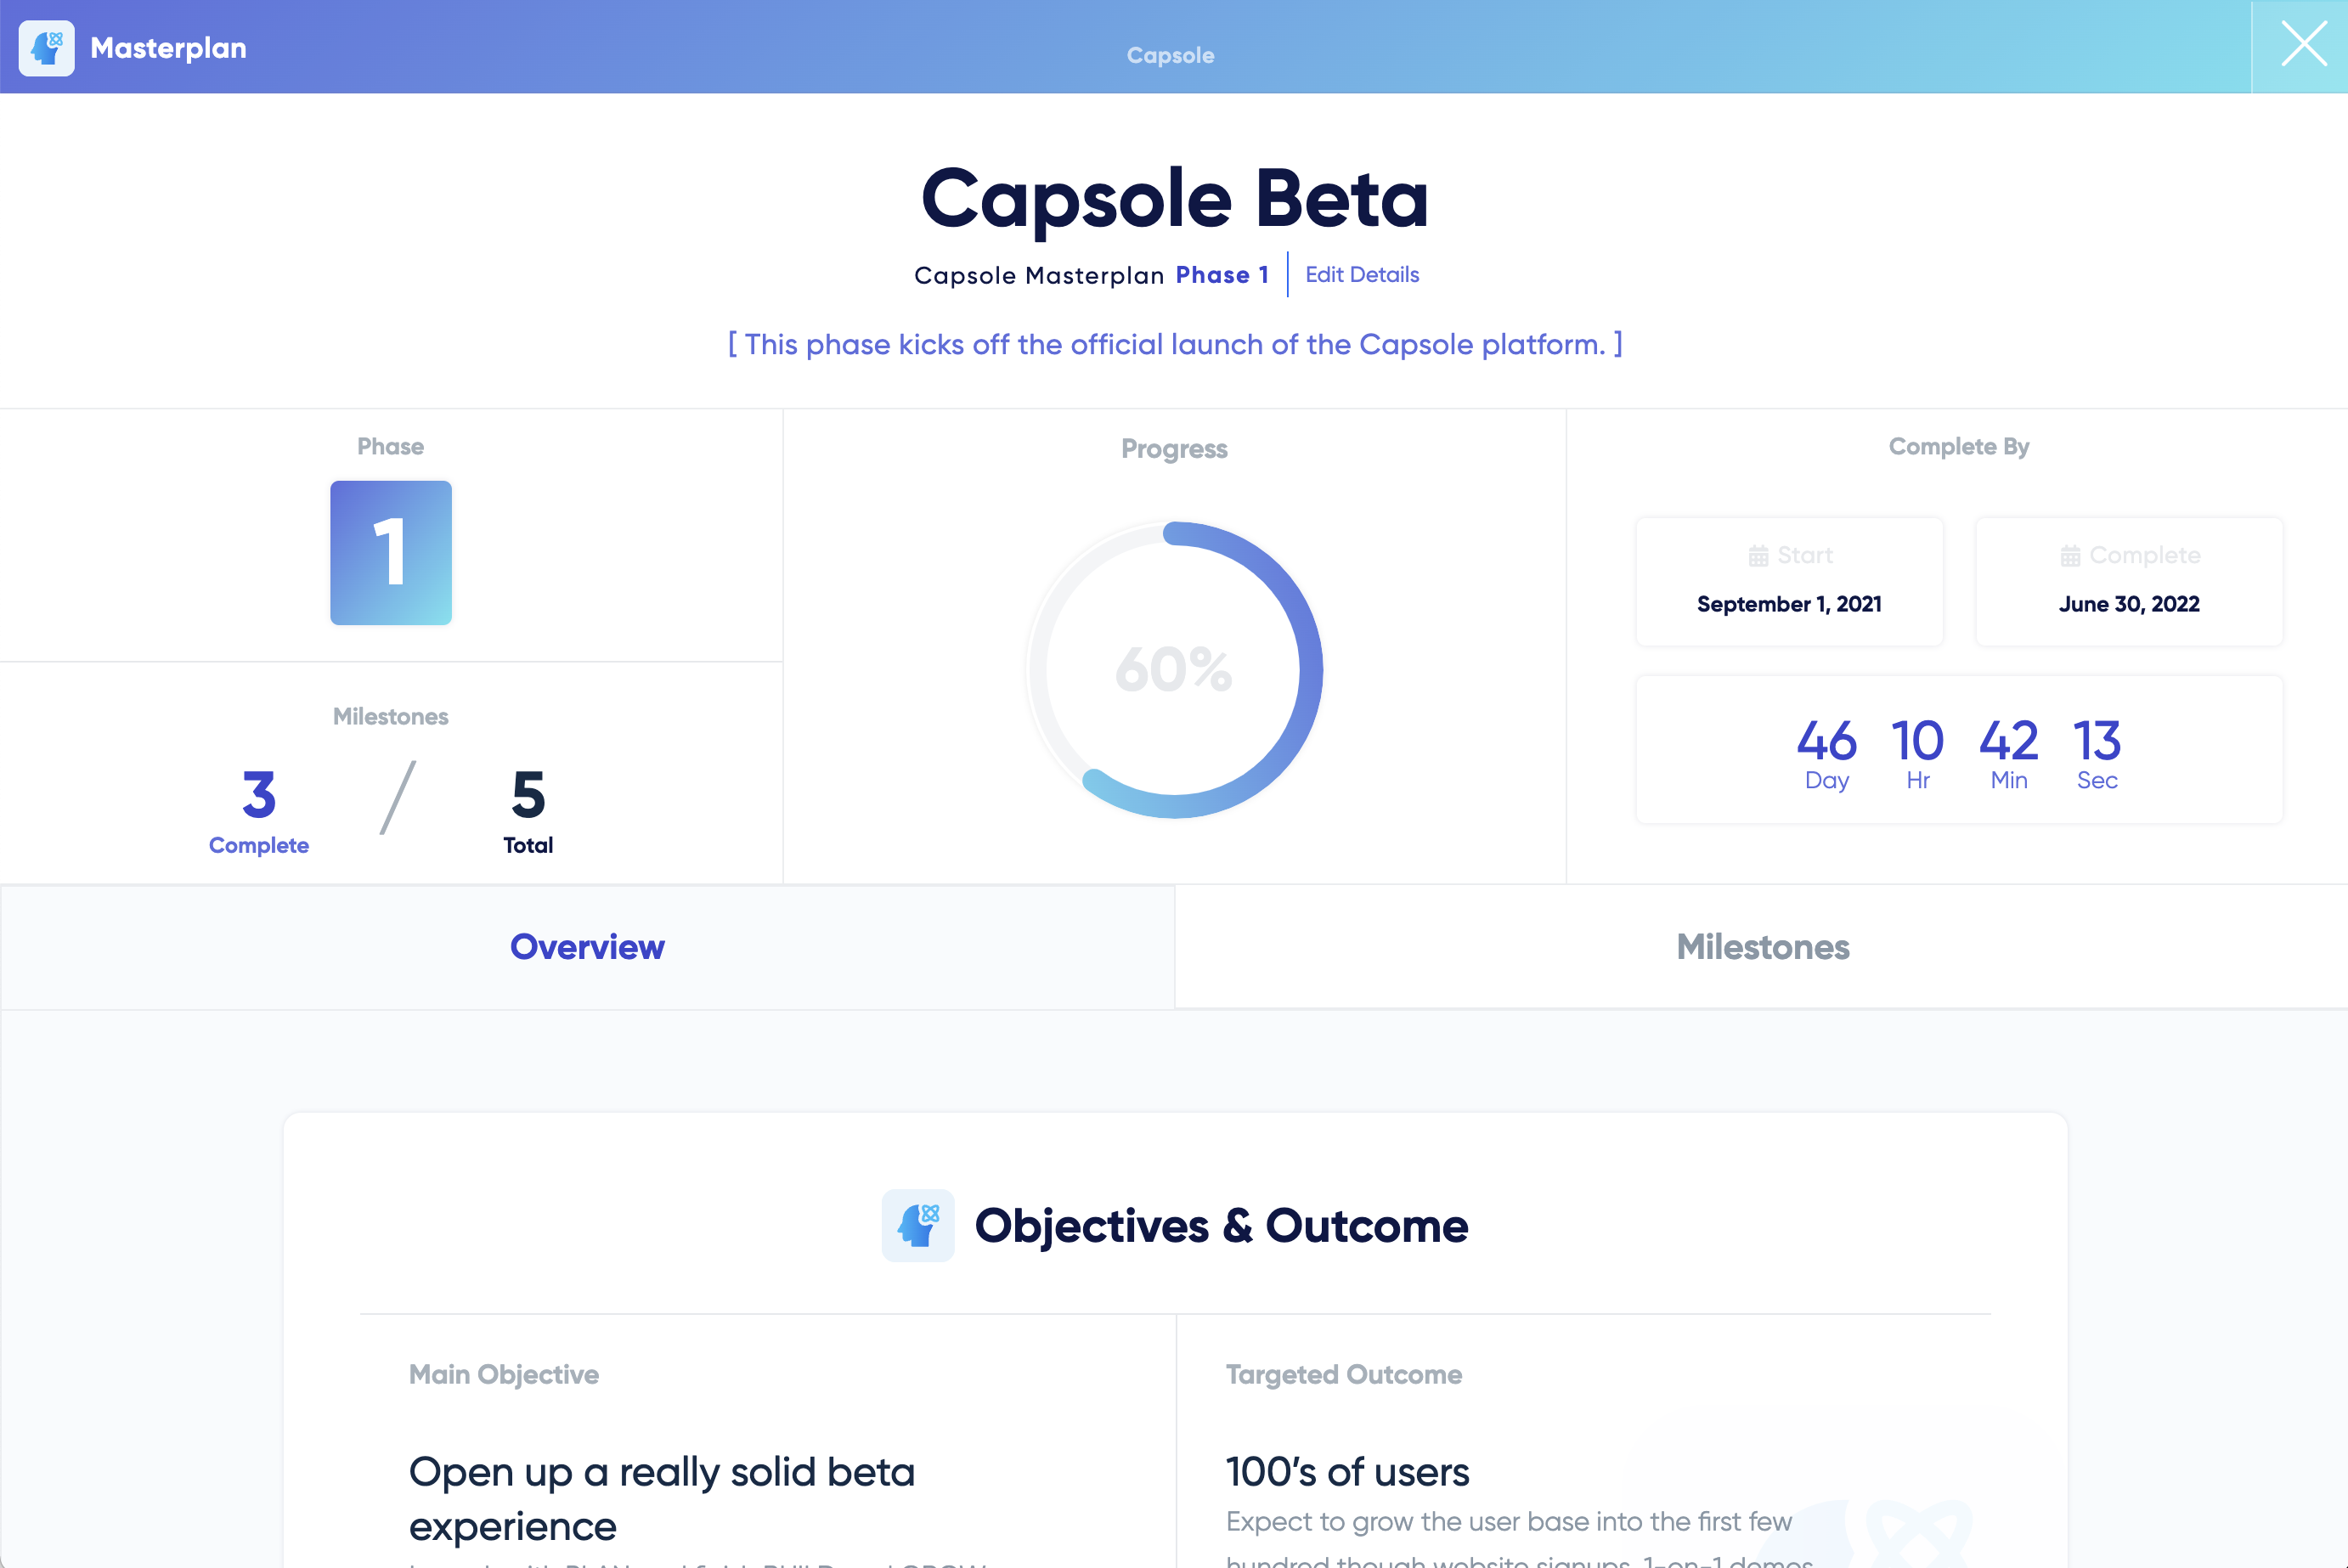Screen dimensions: 2348x1568
Task: Select the Complete date June 30, 2022
Action: tap(2129, 604)
